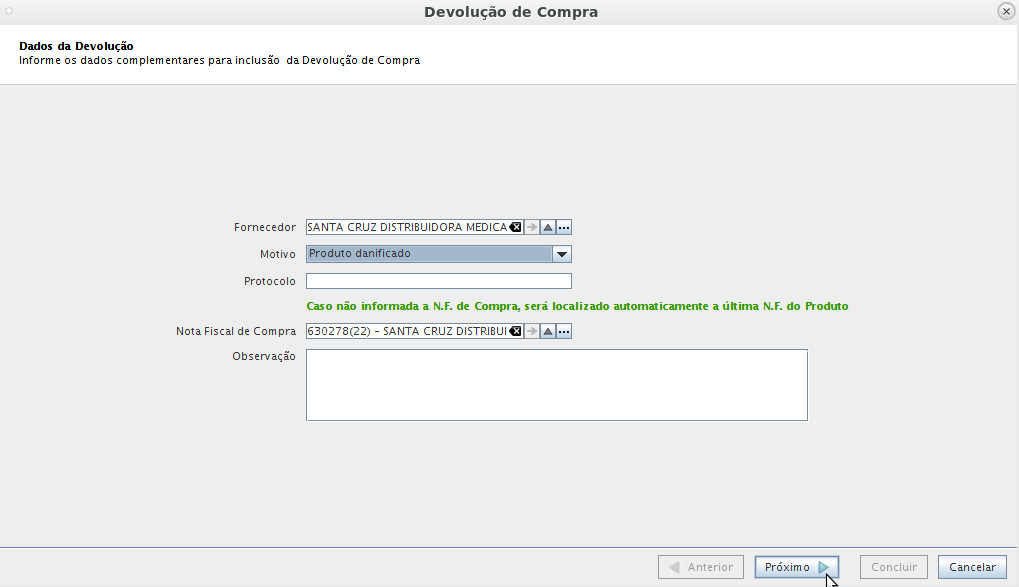Click the triangle icon in Nota Fiscal row
Image resolution: width=1019 pixels, height=587 pixels.
(548, 331)
